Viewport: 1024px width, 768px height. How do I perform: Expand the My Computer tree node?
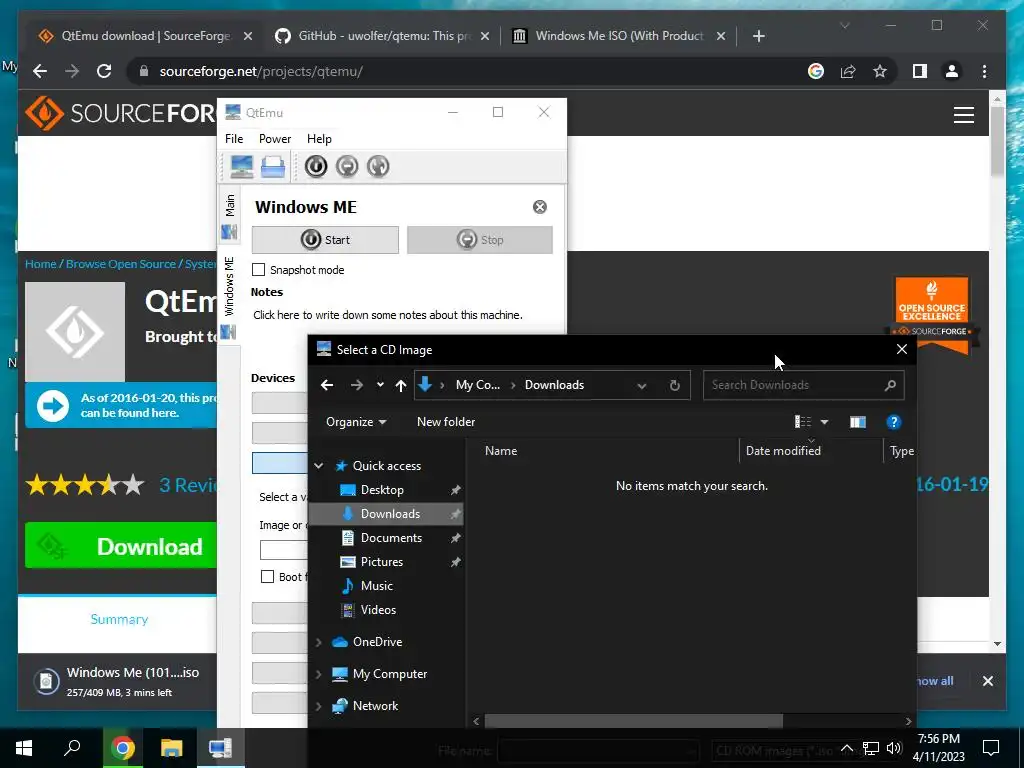319,674
